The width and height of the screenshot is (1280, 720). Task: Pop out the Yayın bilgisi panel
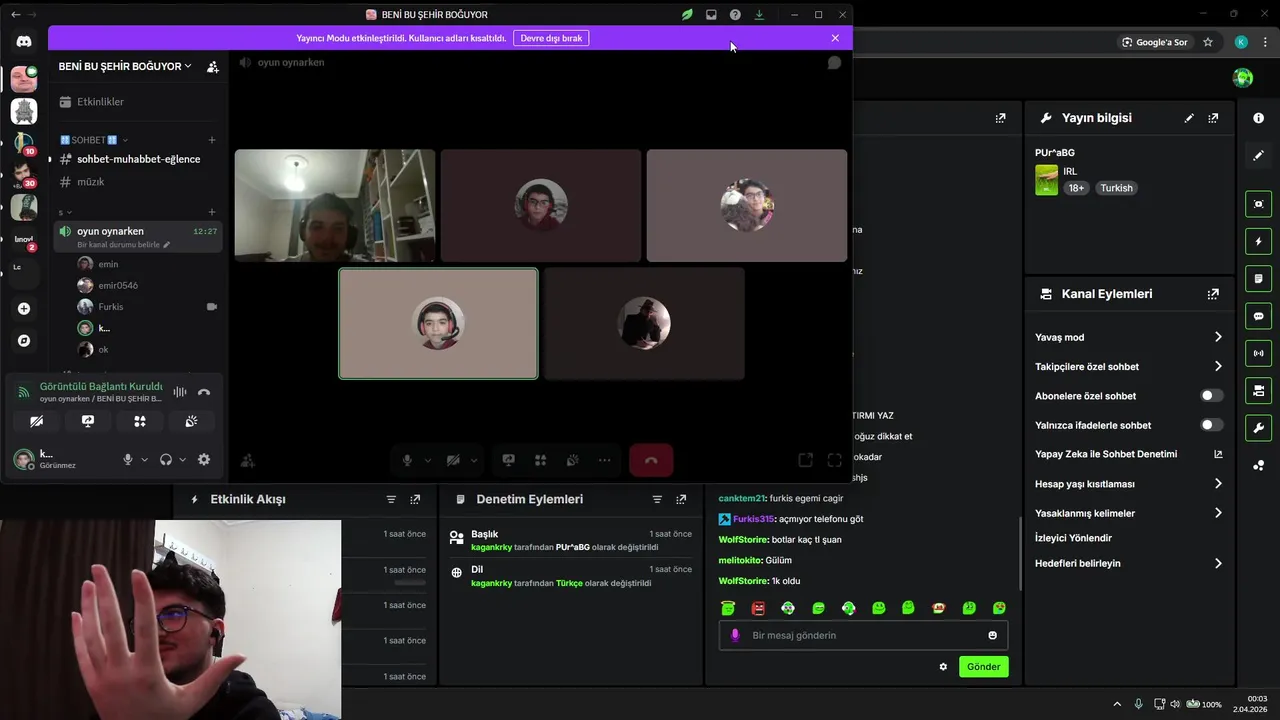pos(1213,118)
